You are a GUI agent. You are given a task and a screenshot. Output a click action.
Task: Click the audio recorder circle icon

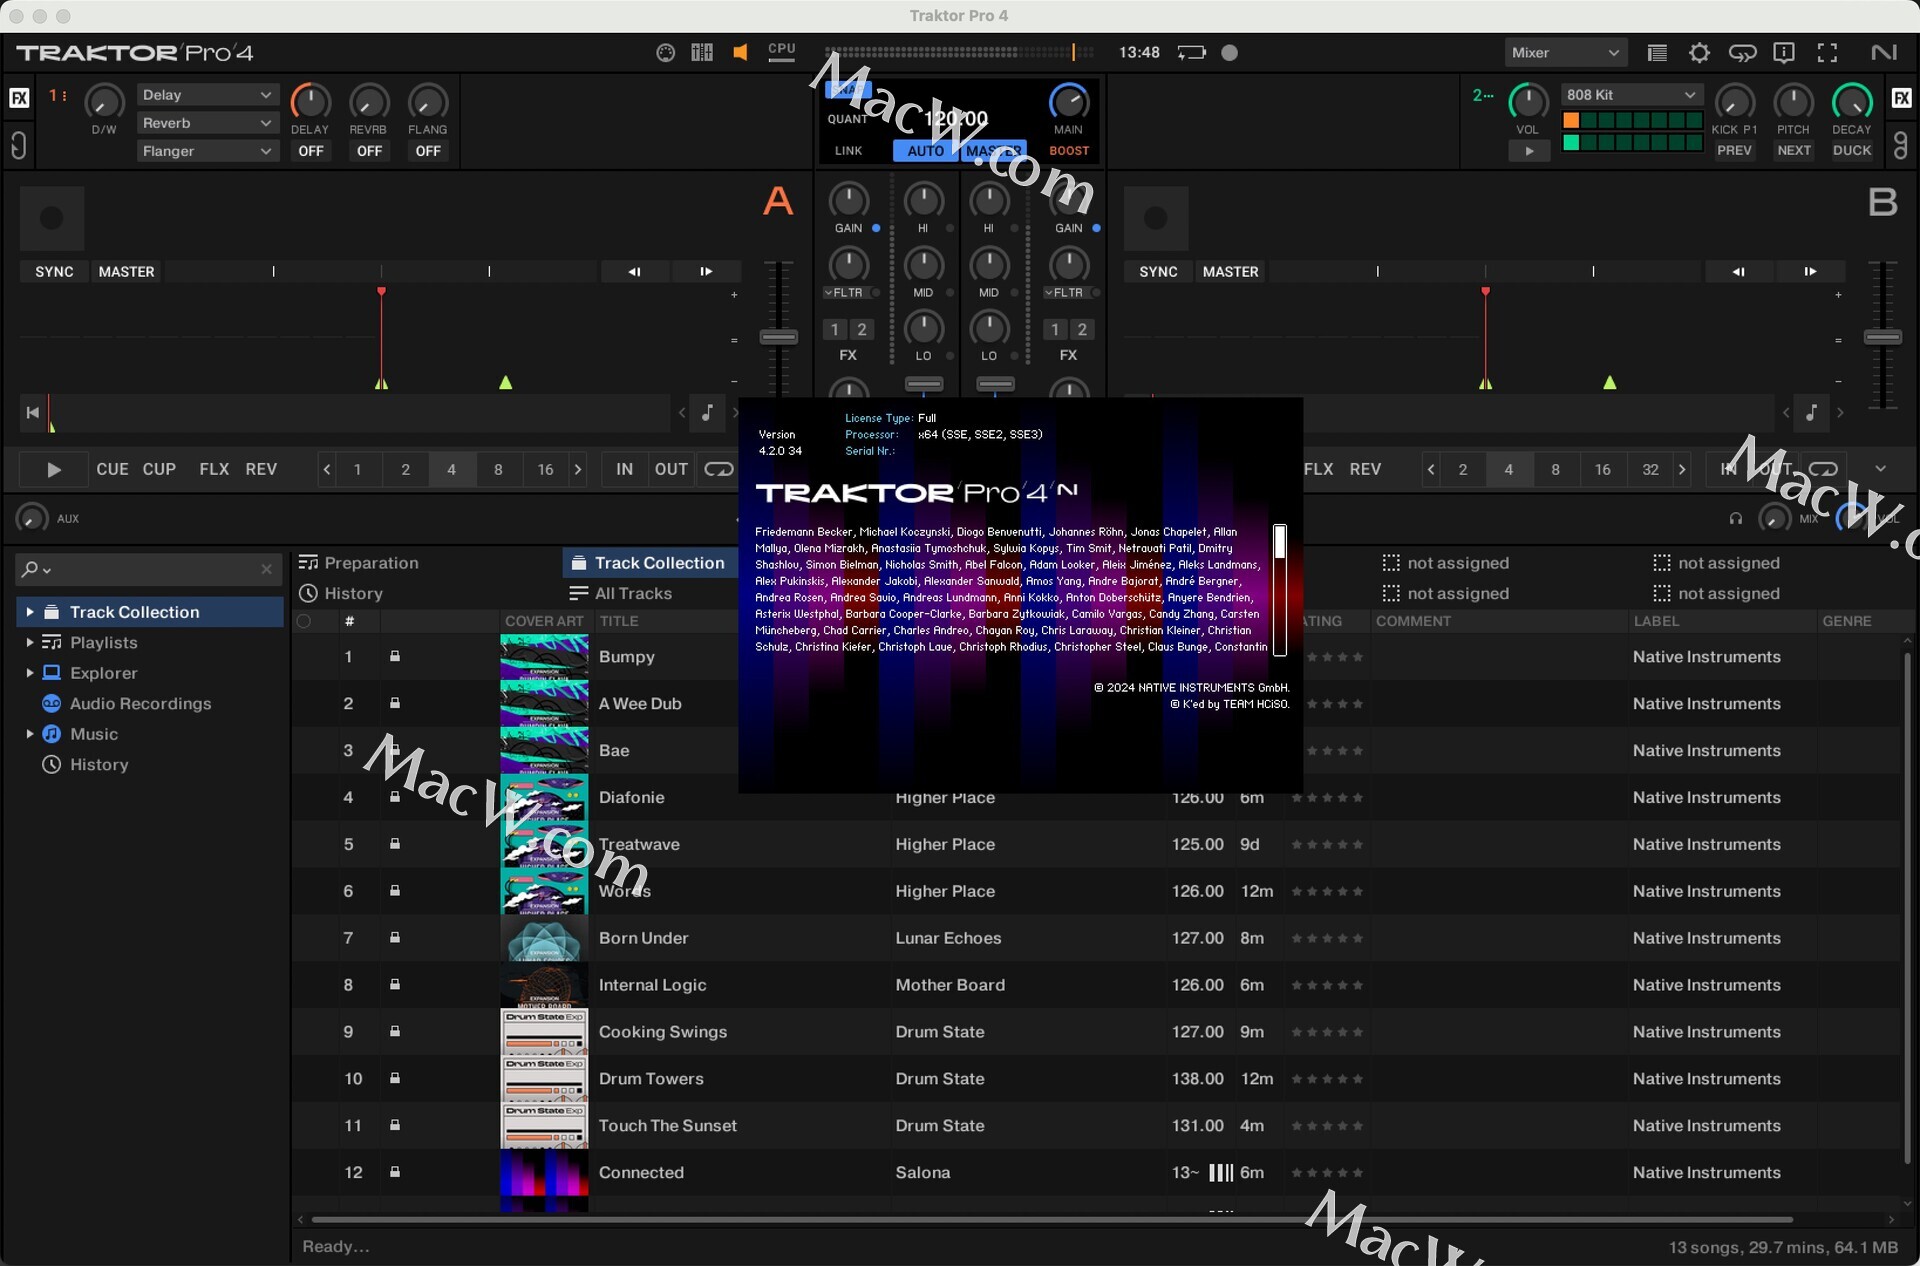(x=1230, y=53)
